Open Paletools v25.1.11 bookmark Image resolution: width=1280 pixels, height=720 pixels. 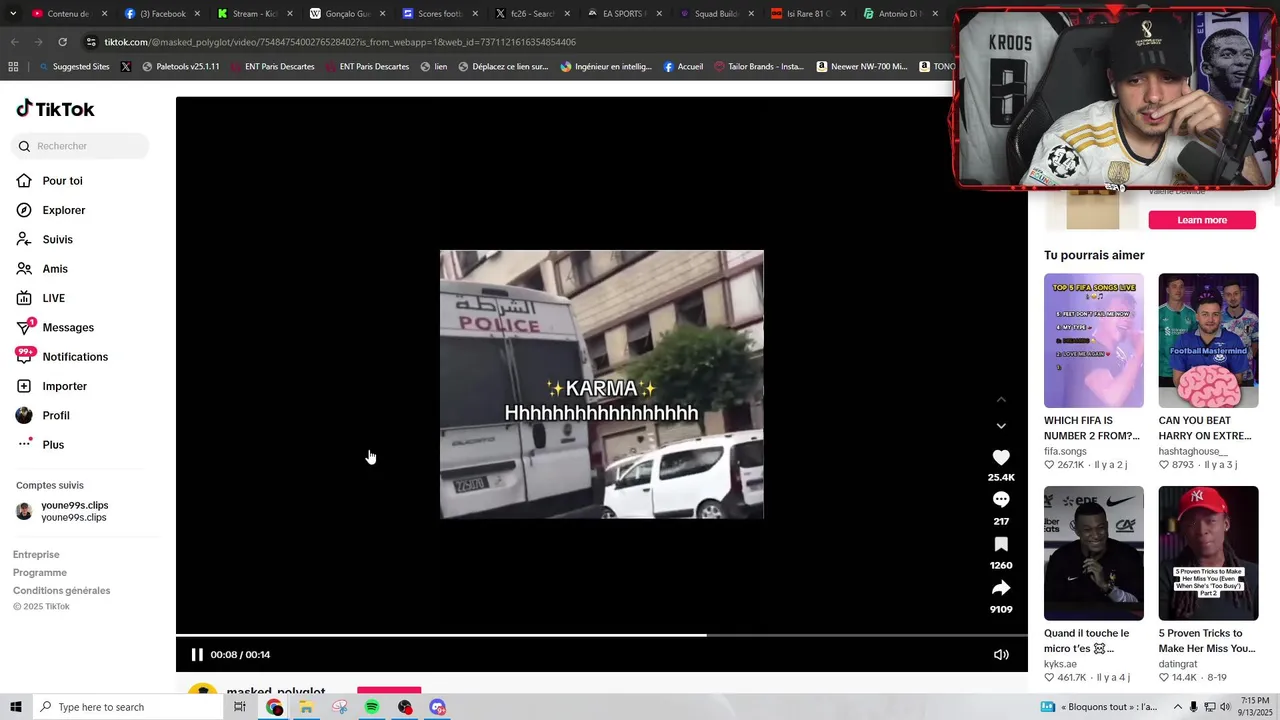pos(181,67)
